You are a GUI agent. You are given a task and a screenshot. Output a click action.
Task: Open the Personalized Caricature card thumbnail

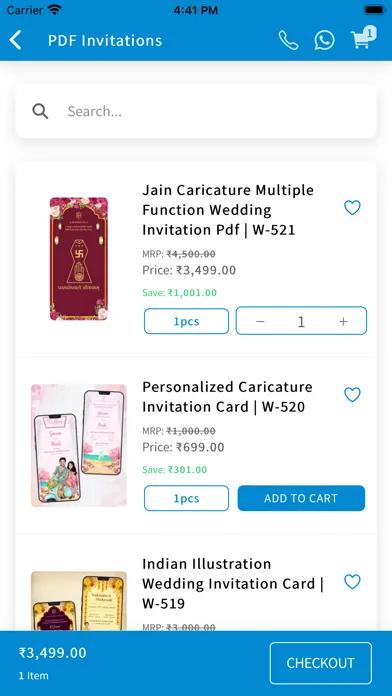[79, 445]
